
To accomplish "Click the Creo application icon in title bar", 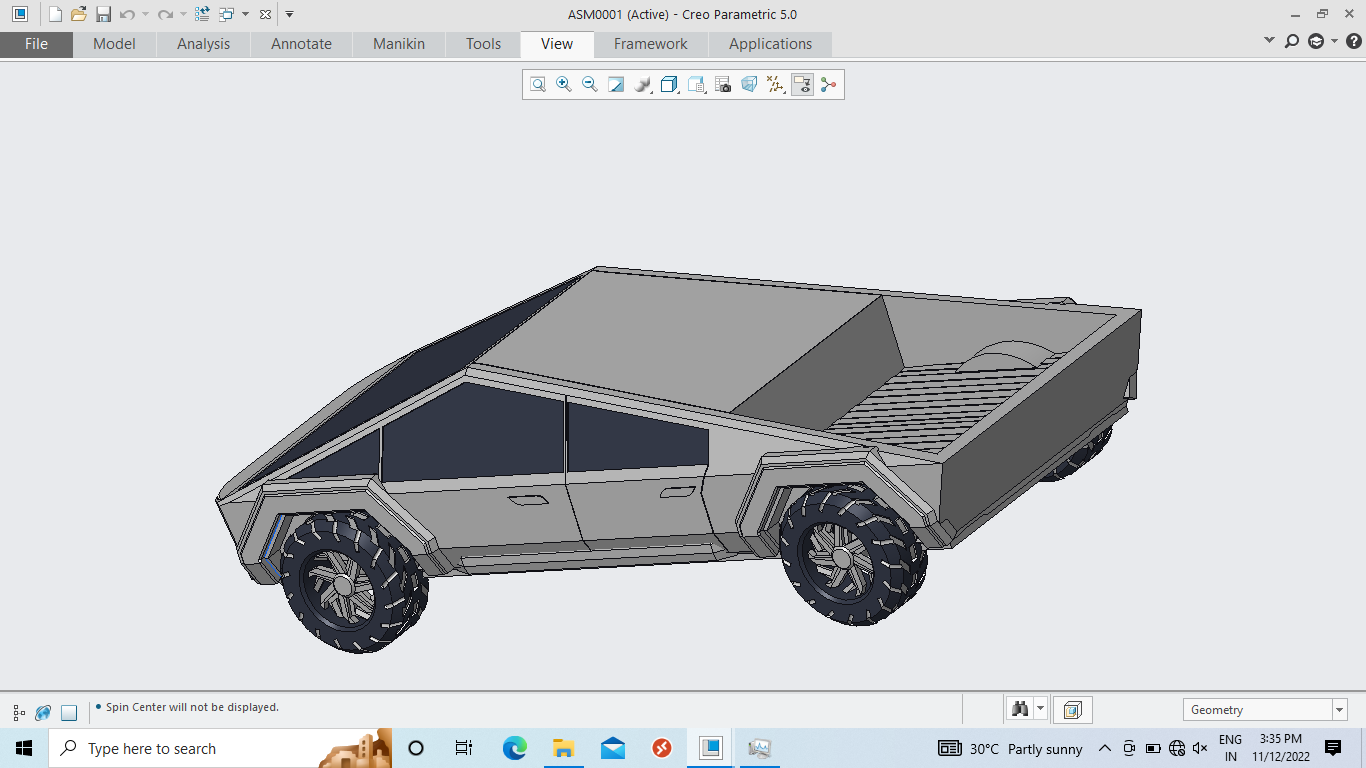I will click(x=20, y=14).
